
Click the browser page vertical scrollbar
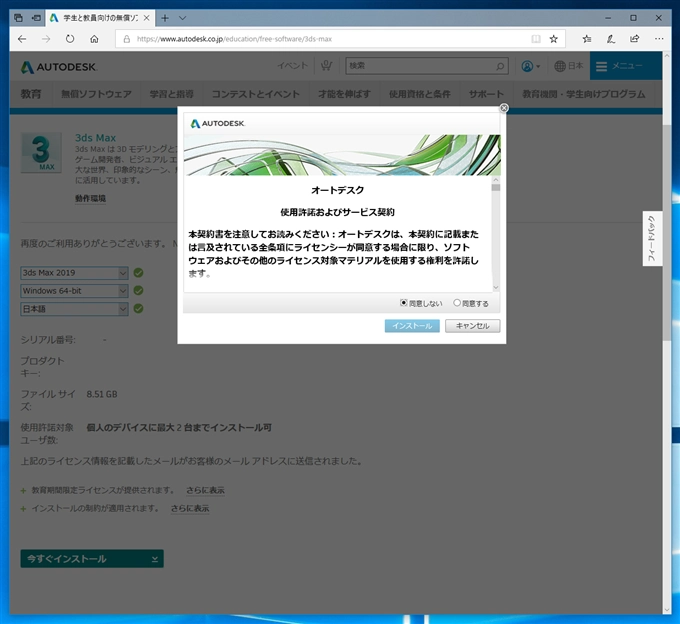pyautogui.click(x=667, y=232)
